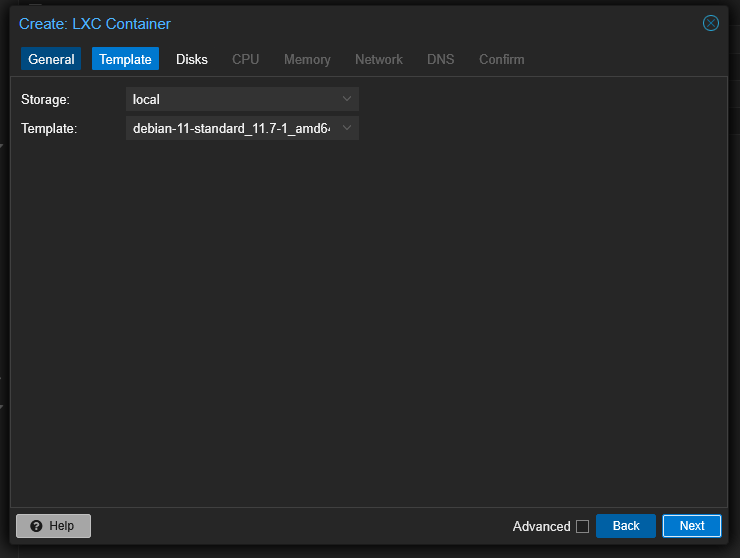Image resolution: width=740 pixels, height=558 pixels.
Task: Open the DNS tab
Action: pos(440,59)
